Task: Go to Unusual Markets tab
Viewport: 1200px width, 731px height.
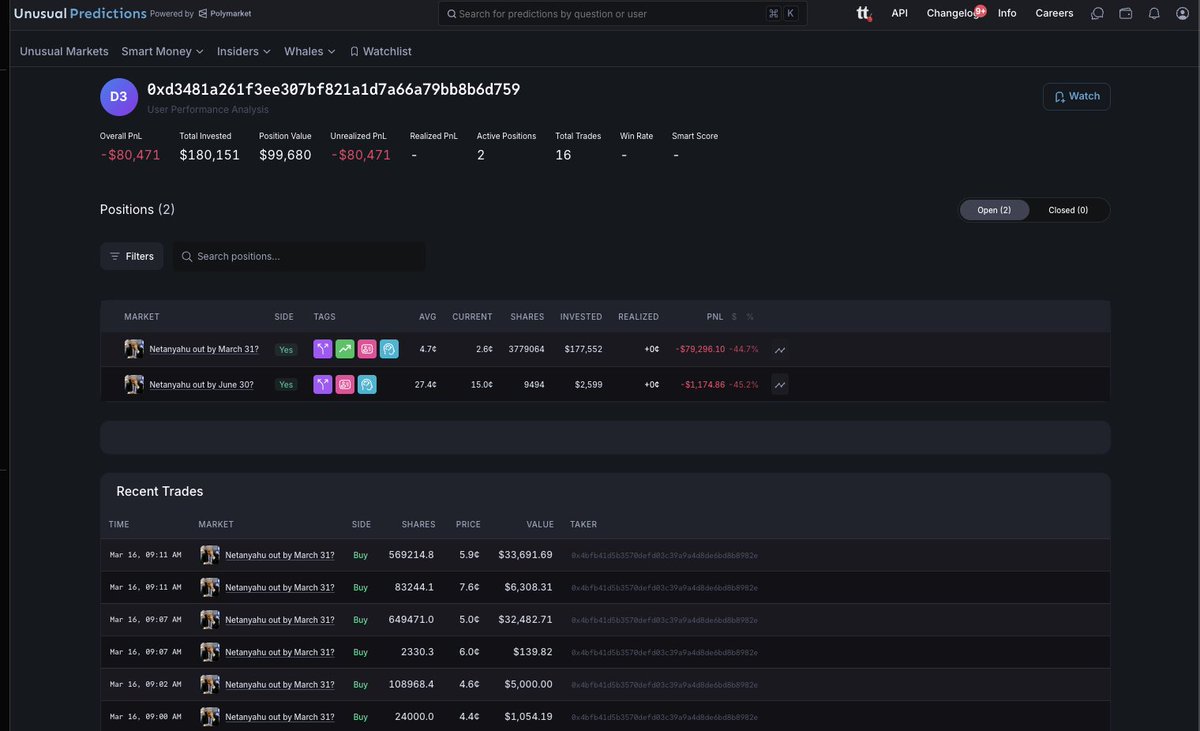Action: tap(64, 51)
